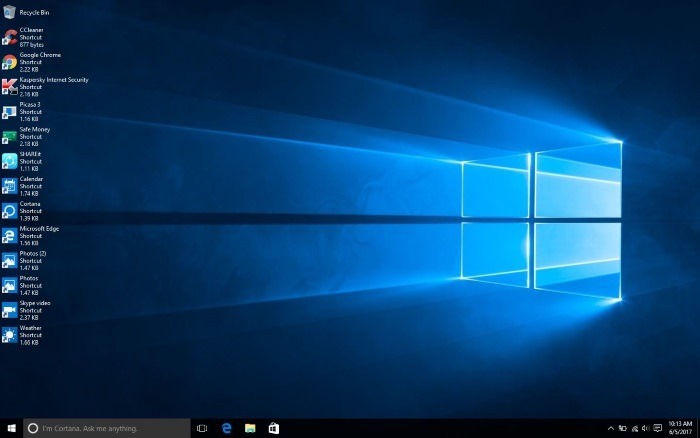Select the Kaspersky Internet Security icon
This screenshot has height=438, width=700.
(9, 87)
